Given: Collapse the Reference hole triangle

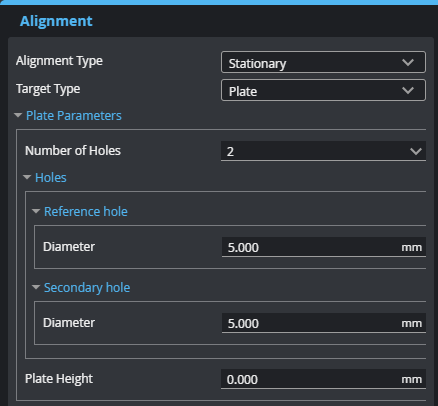Looking at the screenshot, I should pos(36,211).
